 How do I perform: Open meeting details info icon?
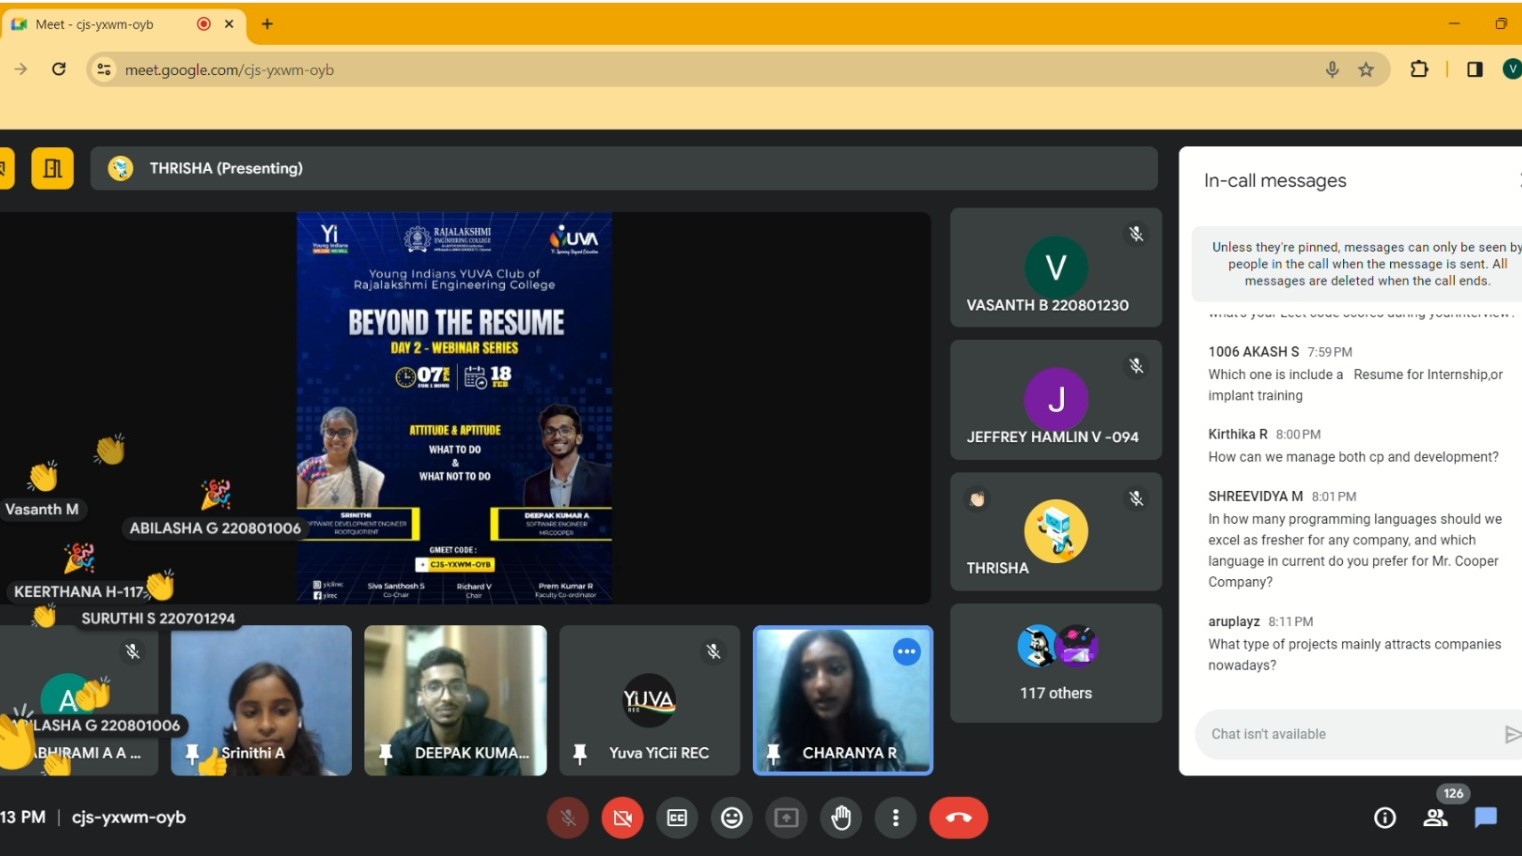[1385, 818]
